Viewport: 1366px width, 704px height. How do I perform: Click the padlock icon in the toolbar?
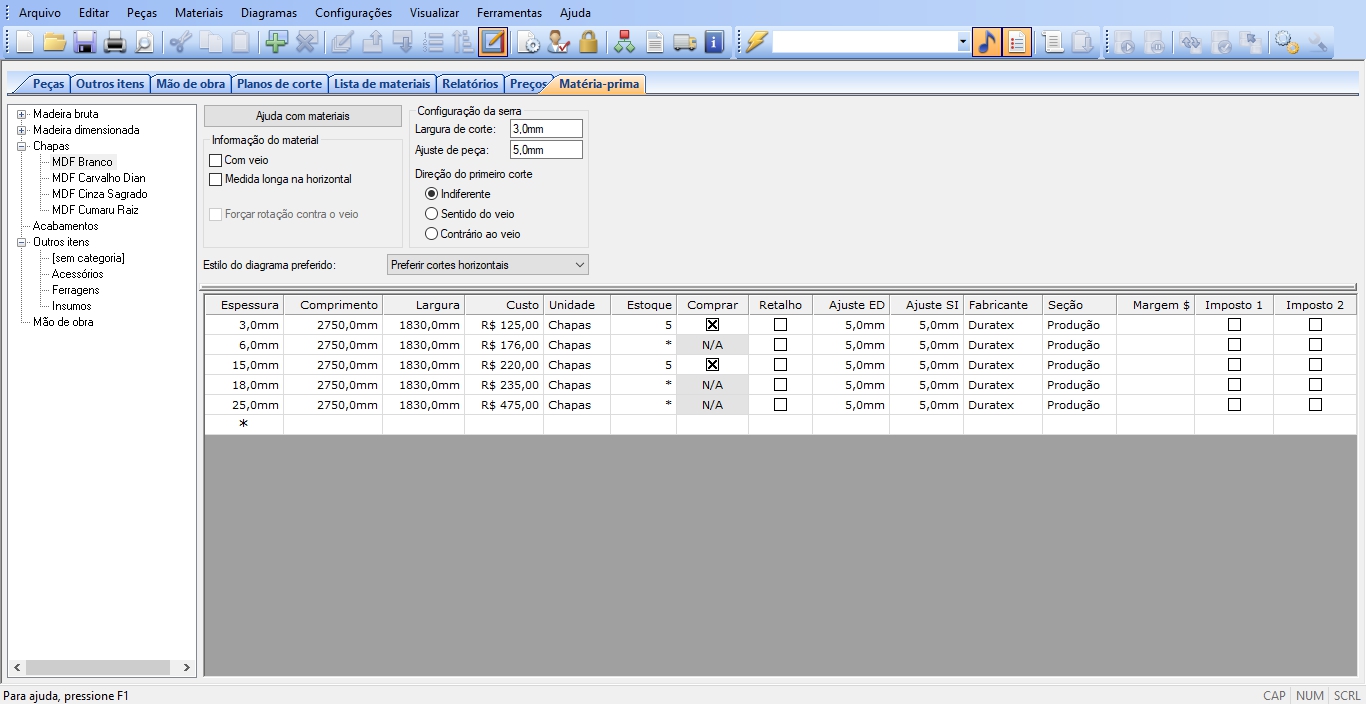(x=588, y=42)
